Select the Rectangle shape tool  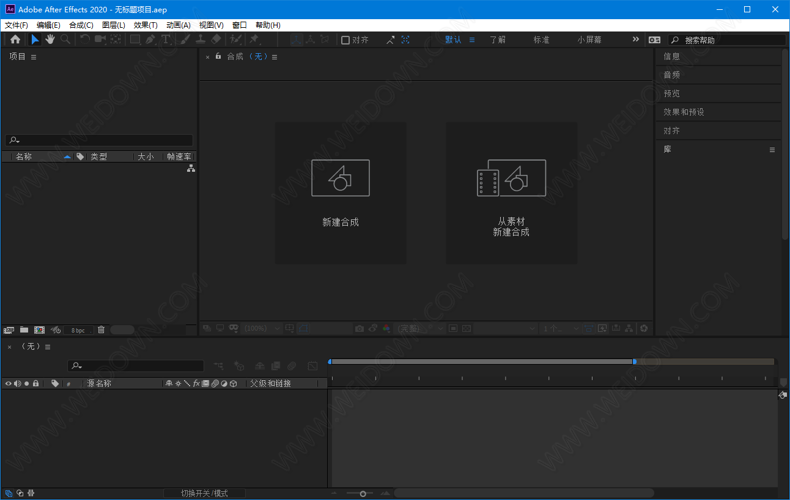coord(135,39)
